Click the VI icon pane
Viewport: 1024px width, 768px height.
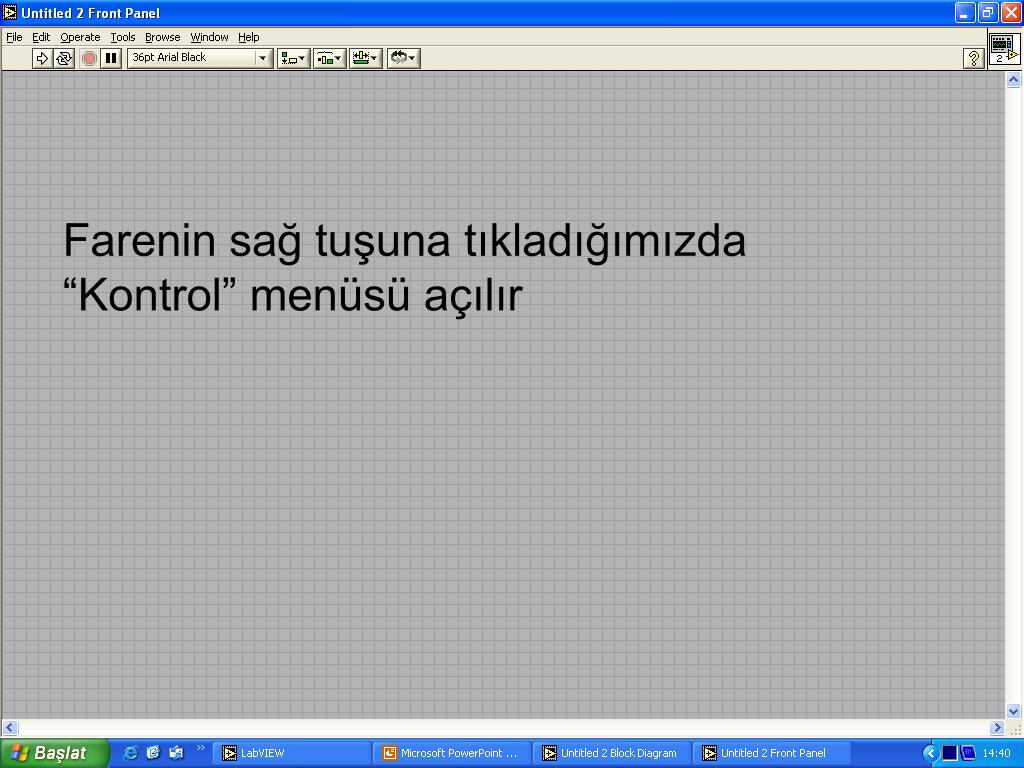[x=1004, y=48]
